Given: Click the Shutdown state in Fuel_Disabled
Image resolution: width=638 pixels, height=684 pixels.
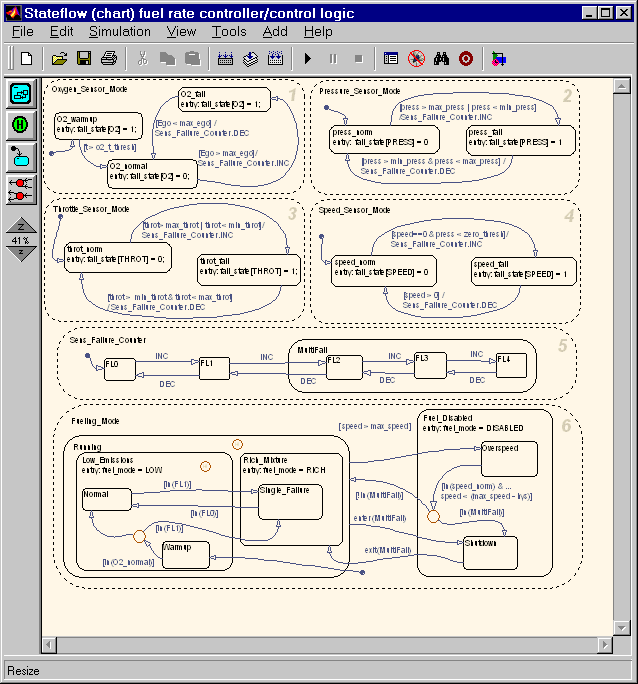Looking at the screenshot, I should coord(491,552).
